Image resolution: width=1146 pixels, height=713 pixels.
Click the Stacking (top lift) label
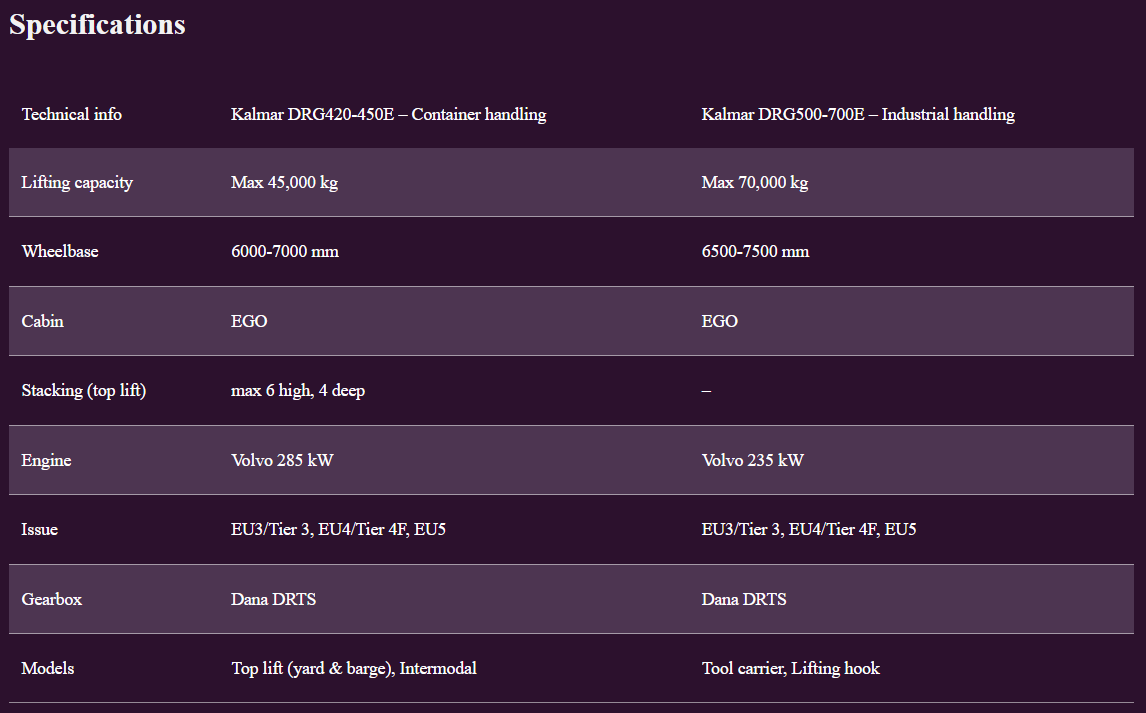84,390
